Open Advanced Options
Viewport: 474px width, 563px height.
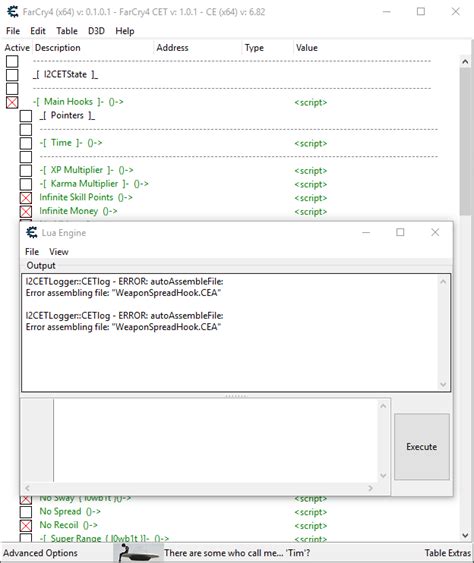41,553
